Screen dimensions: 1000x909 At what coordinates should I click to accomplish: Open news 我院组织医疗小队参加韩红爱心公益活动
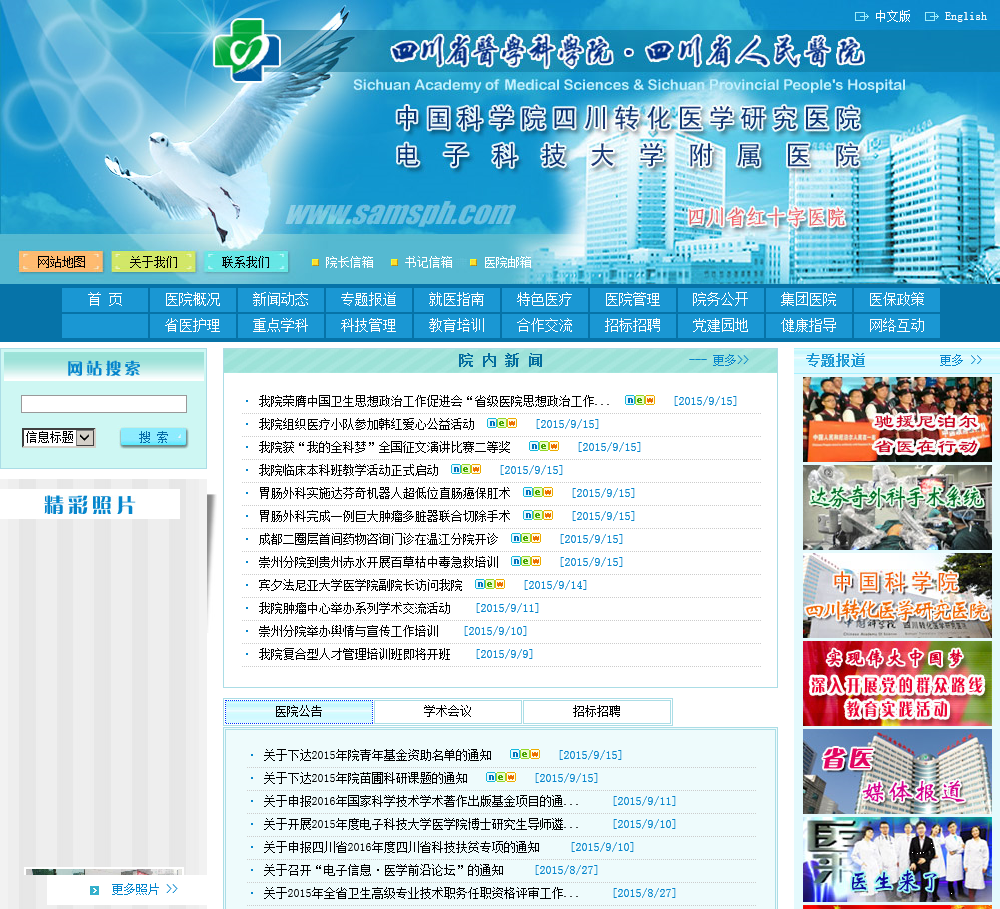point(366,424)
